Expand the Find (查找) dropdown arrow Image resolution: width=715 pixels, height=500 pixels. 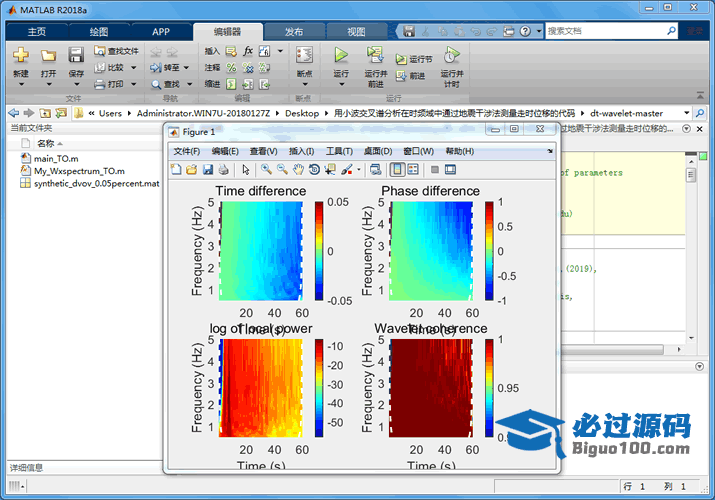[x=189, y=84]
